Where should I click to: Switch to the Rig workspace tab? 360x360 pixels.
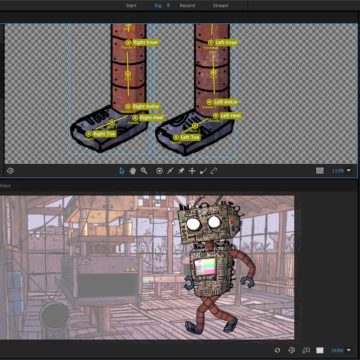click(x=158, y=5)
